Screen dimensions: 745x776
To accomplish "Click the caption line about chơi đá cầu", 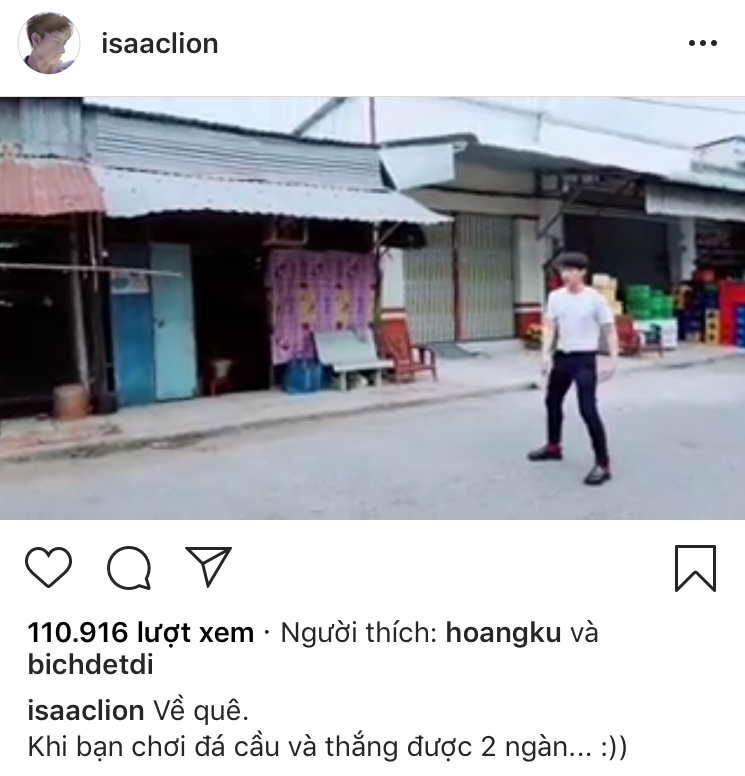I will (x=327, y=748).
